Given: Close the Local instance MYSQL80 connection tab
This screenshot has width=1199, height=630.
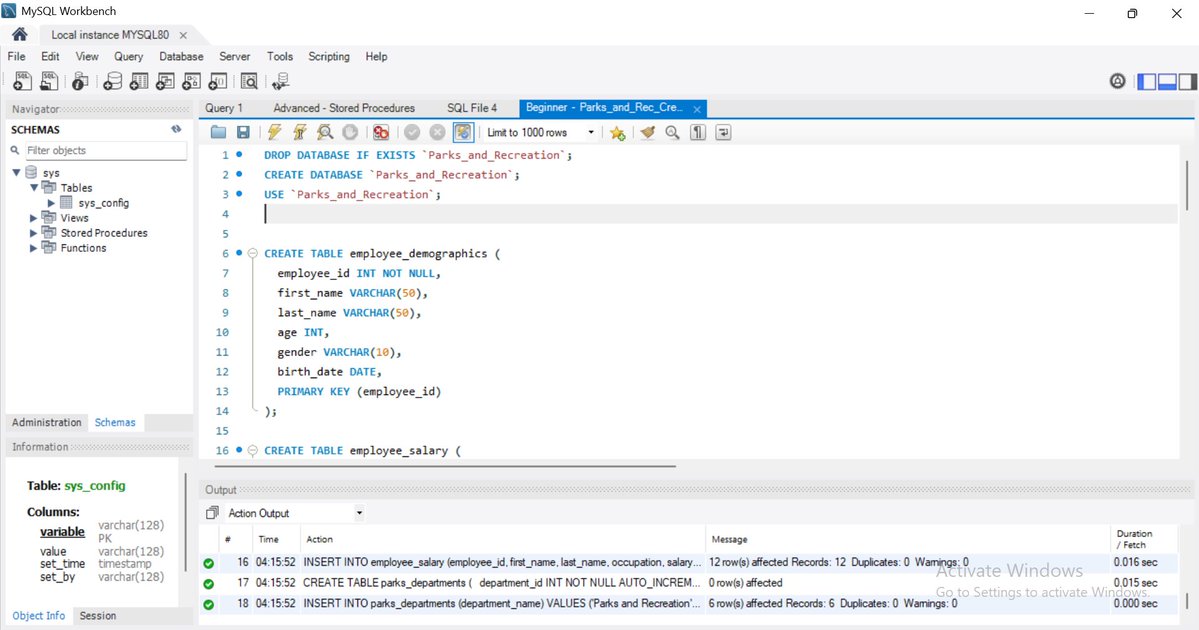Looking at the screenshot, I should [x=183, y=35].
